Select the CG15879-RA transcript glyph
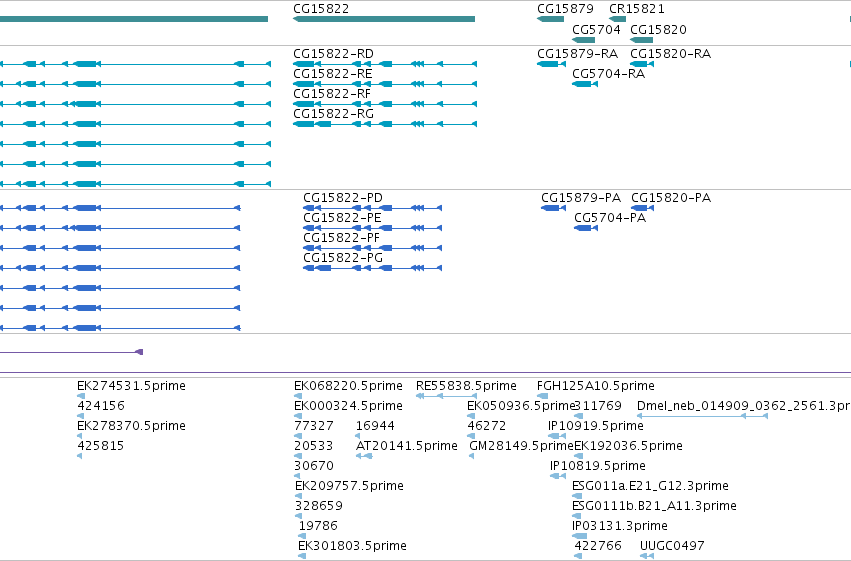 tap(551, 65)
